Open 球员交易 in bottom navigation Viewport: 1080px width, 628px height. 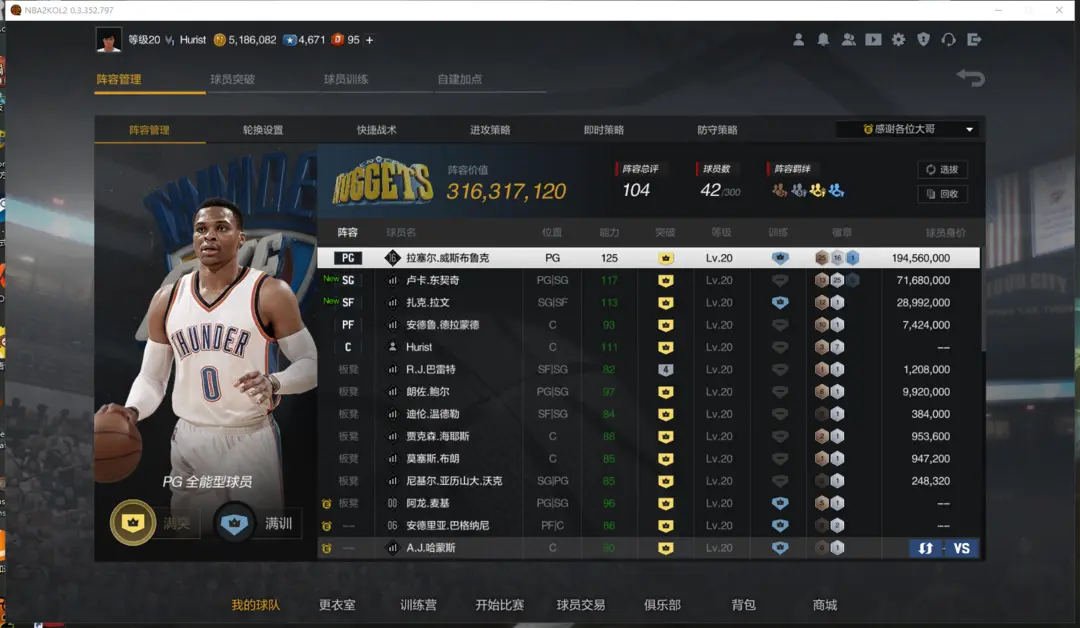point(581,605)
